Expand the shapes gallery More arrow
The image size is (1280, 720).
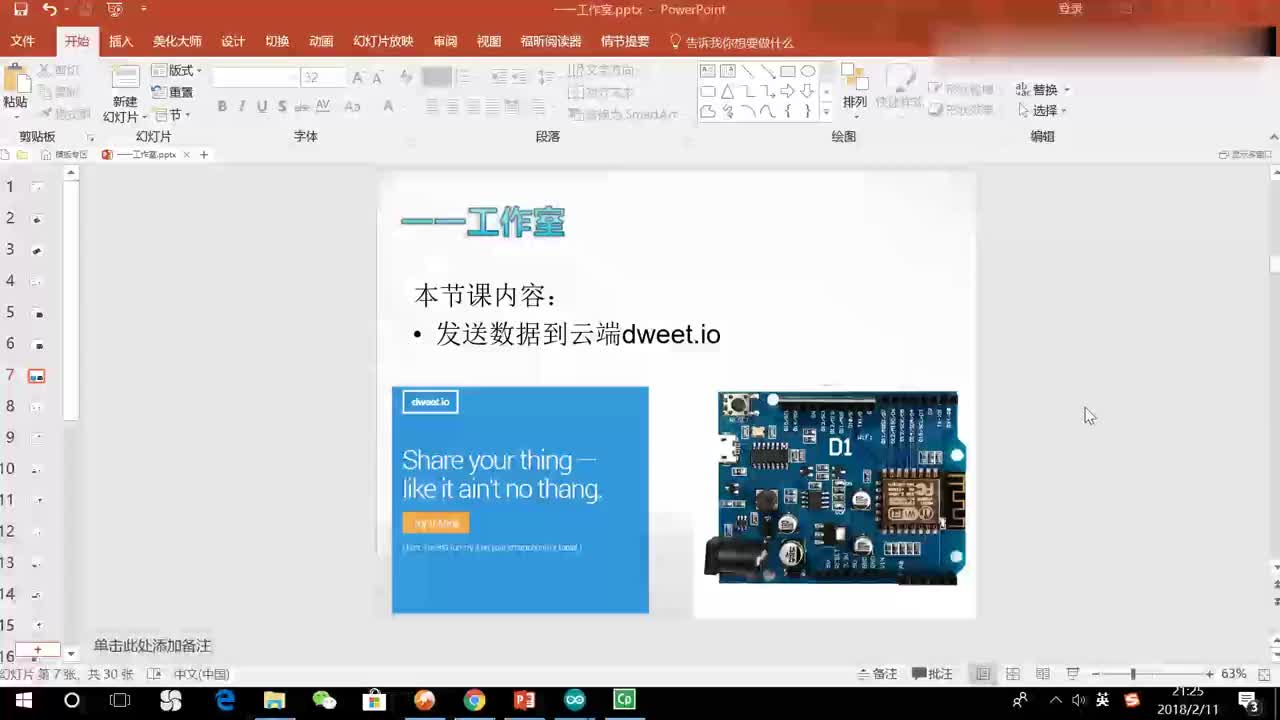coord(826,111)
